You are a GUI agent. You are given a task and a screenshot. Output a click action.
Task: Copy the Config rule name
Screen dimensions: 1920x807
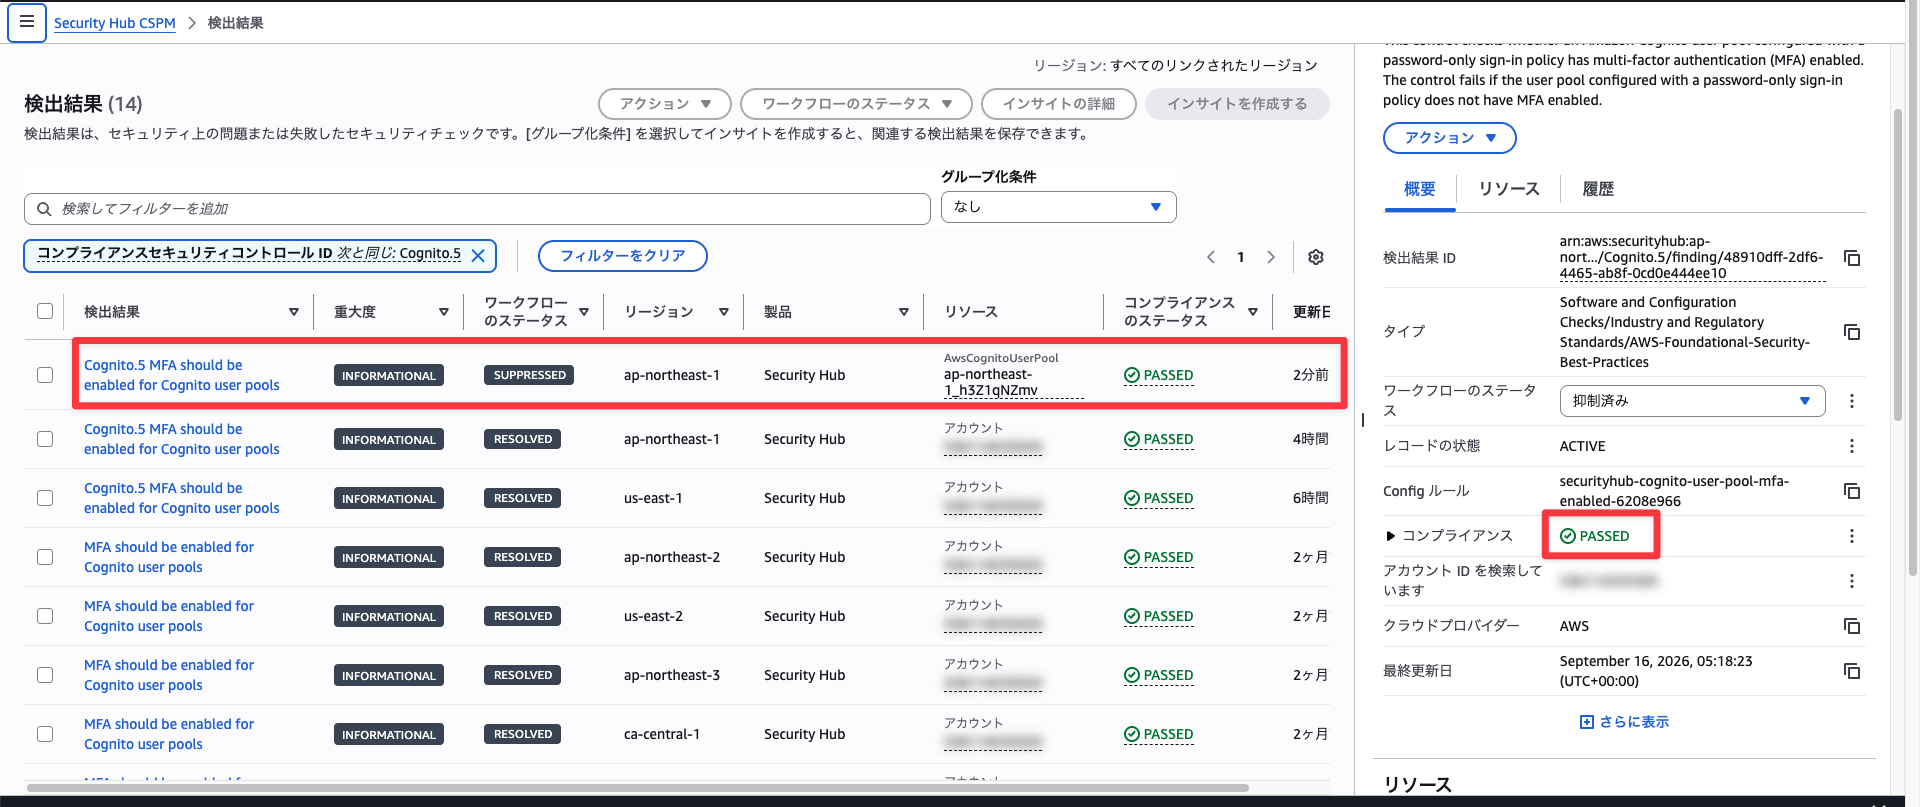coord(1852,491)
